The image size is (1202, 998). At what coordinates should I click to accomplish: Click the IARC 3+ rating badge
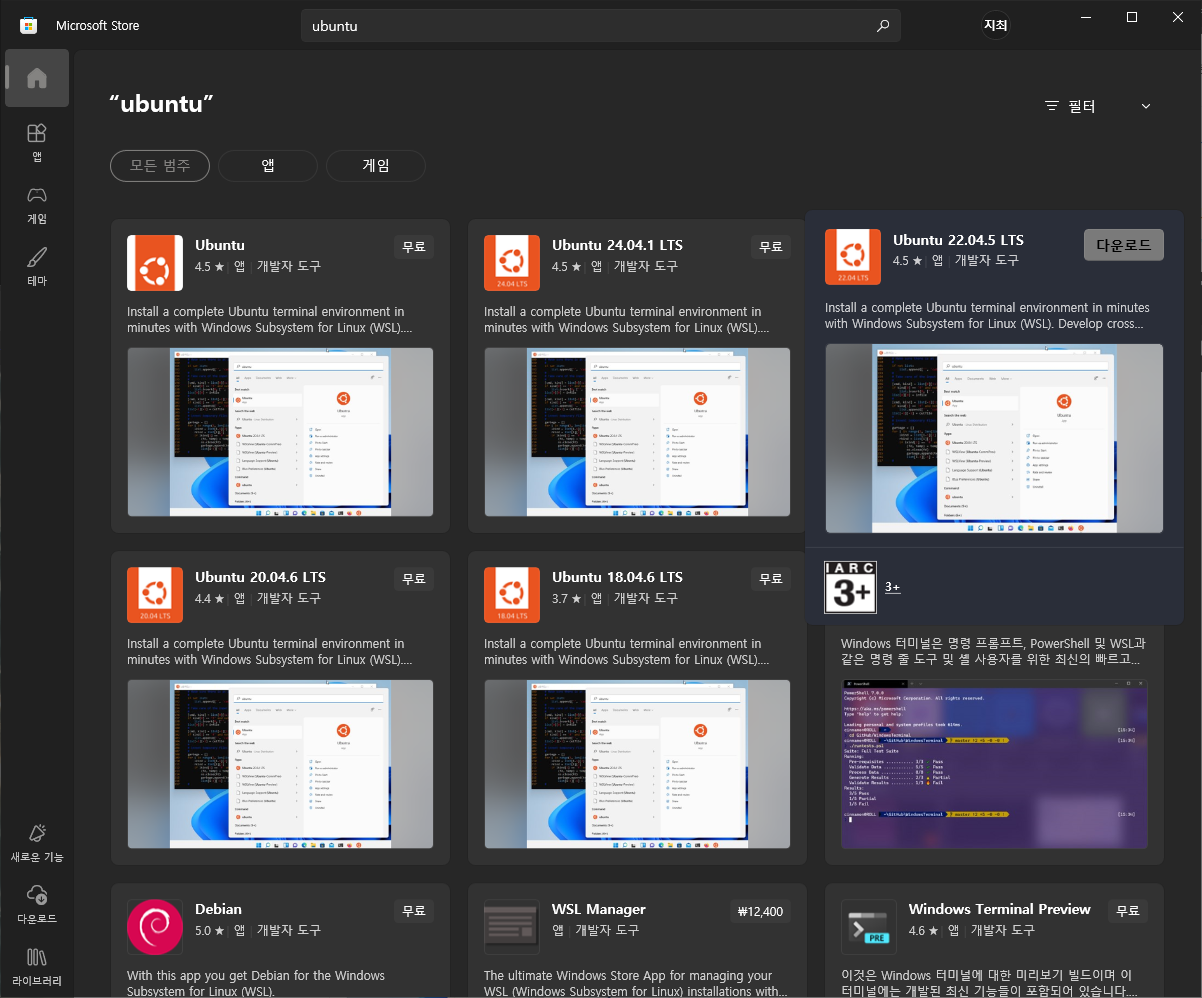850,587
